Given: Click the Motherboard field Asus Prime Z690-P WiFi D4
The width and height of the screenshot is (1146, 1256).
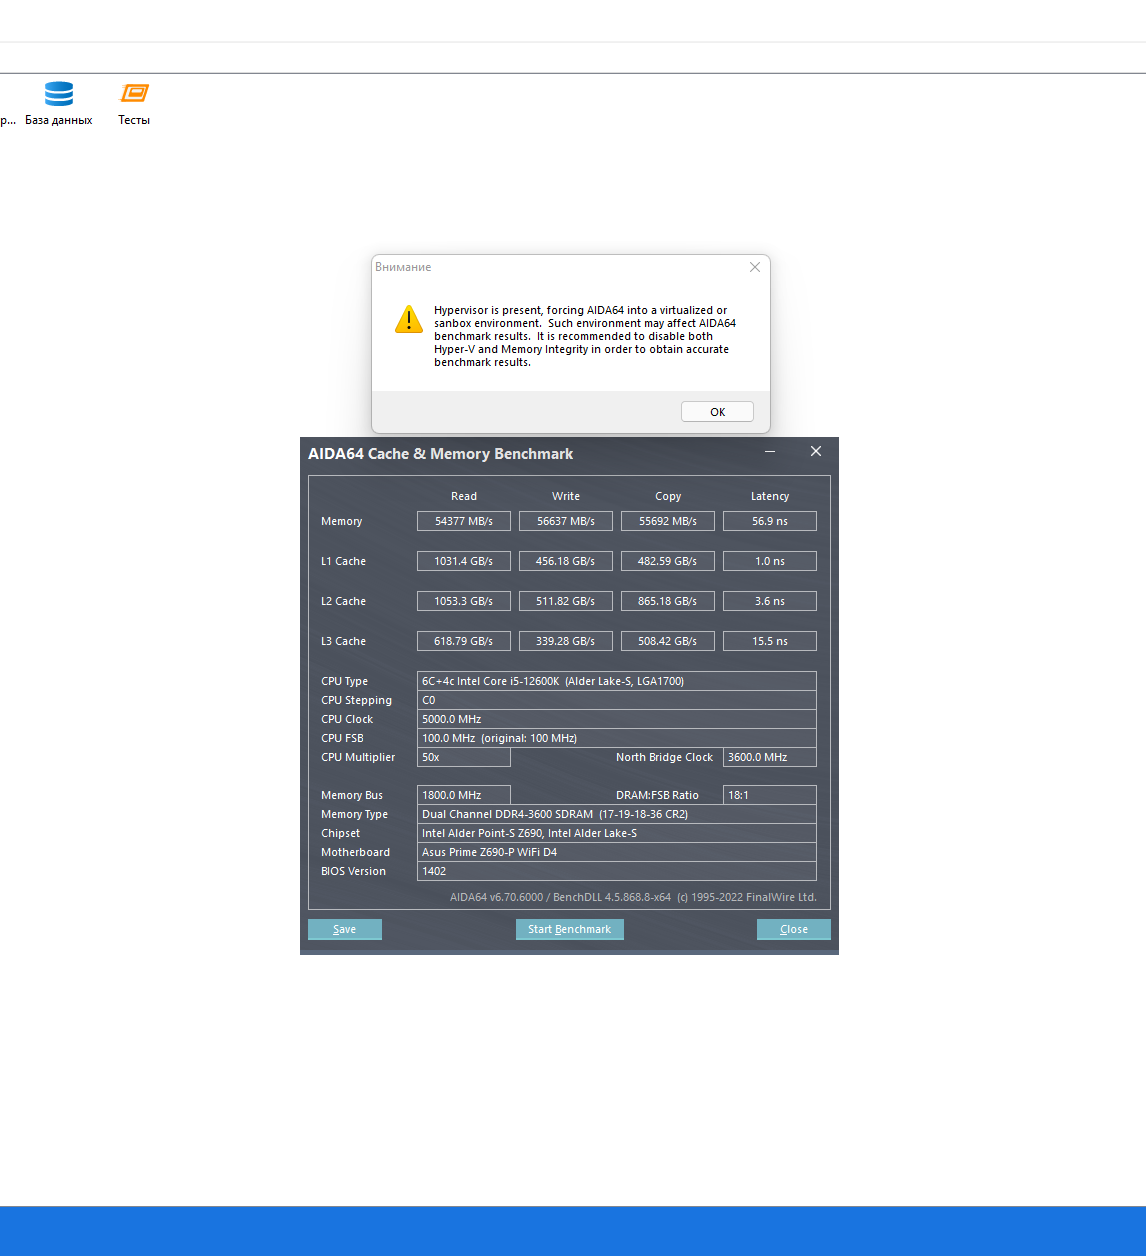Looking at the screenshot, I should pos(617,852).
